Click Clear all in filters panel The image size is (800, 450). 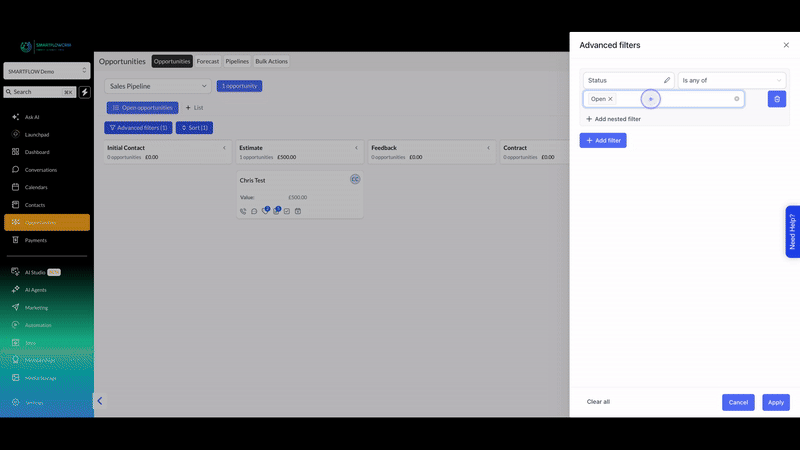coord(598,402)
